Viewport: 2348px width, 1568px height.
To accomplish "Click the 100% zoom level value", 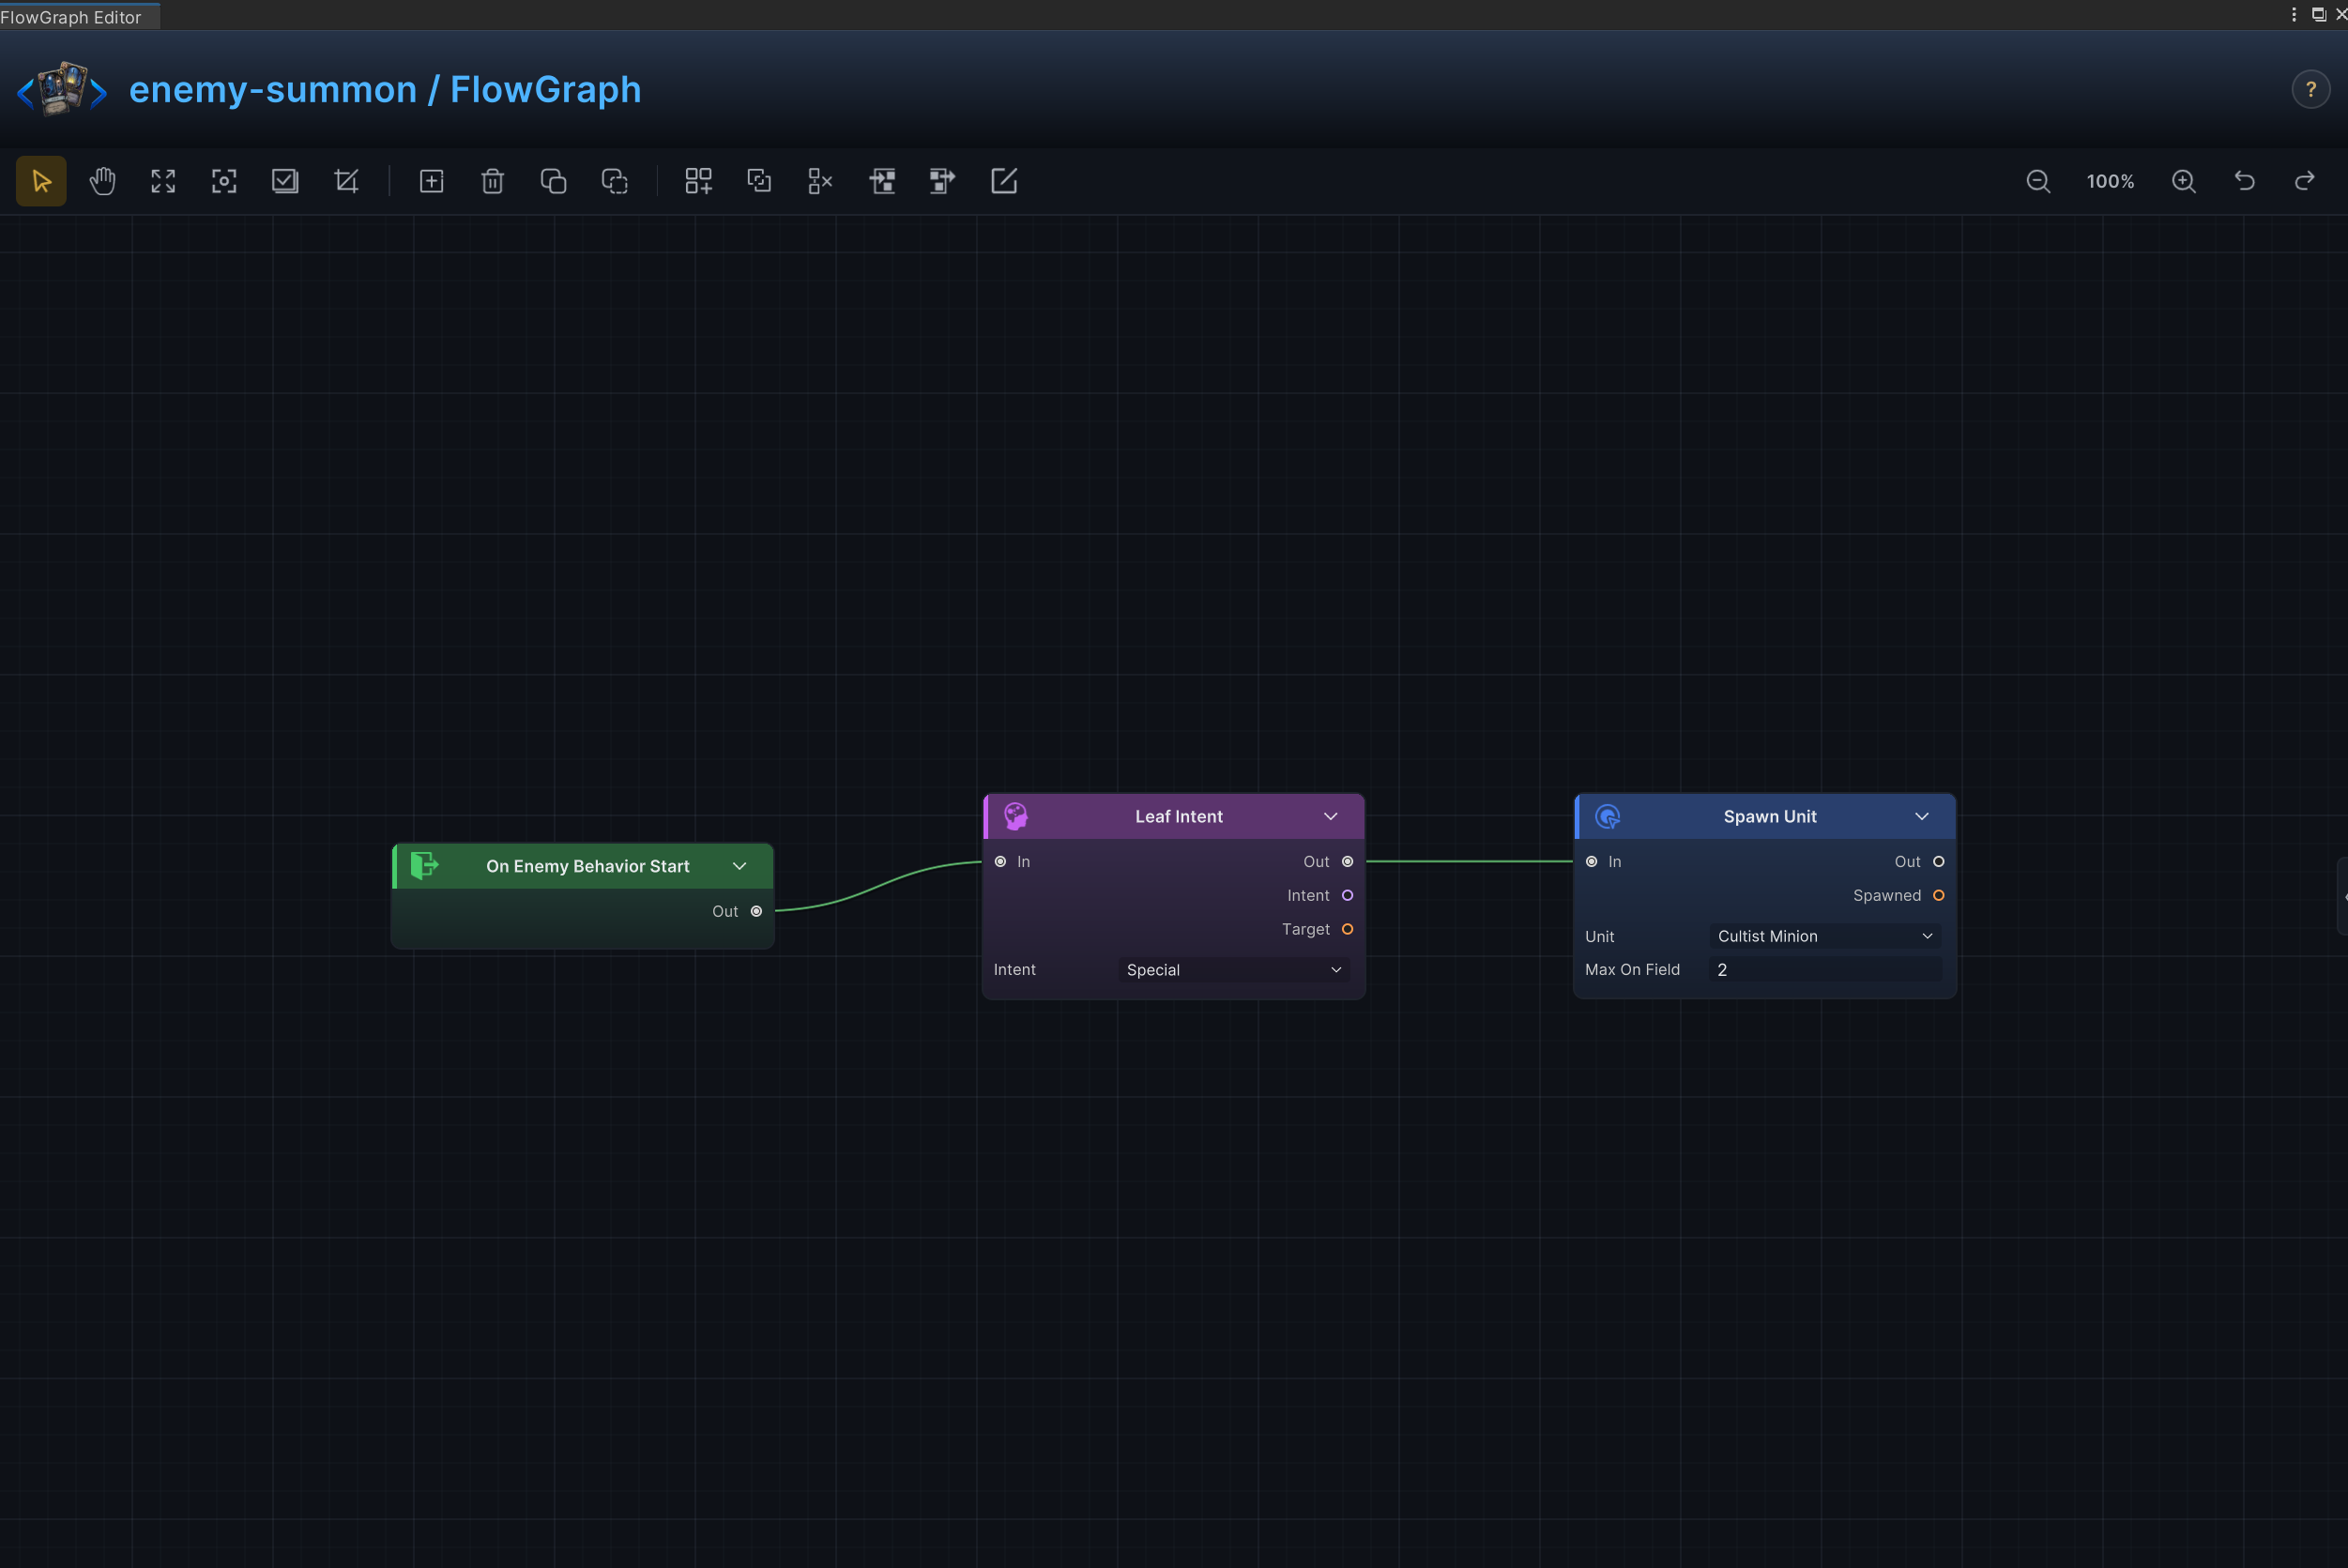I will click(2110, 181).
